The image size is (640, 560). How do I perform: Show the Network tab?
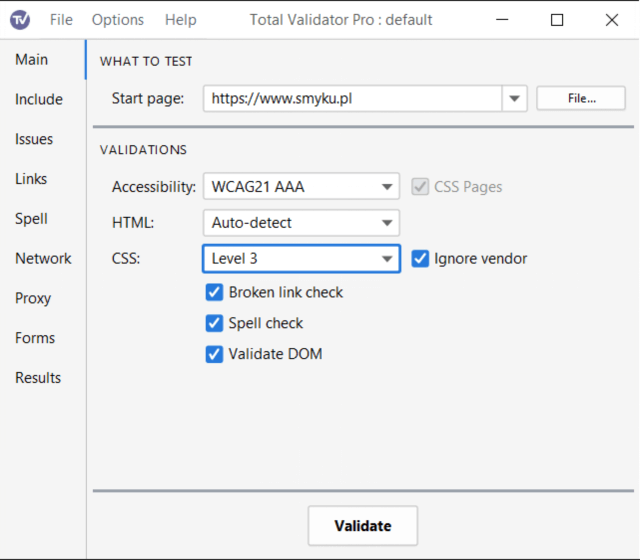[x=43, y=258]
